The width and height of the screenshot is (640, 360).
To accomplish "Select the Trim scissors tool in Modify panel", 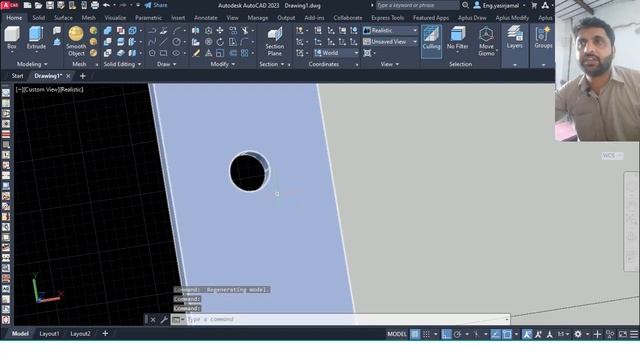I will [x=244, y=31].
